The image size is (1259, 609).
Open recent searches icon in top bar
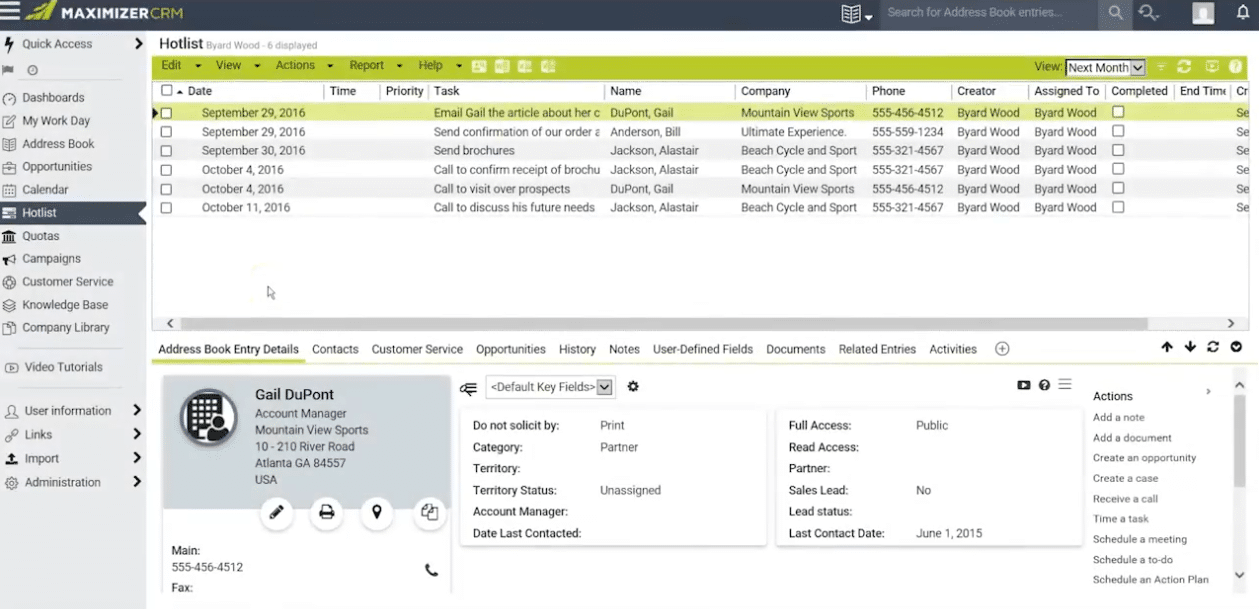(1149, 13)
